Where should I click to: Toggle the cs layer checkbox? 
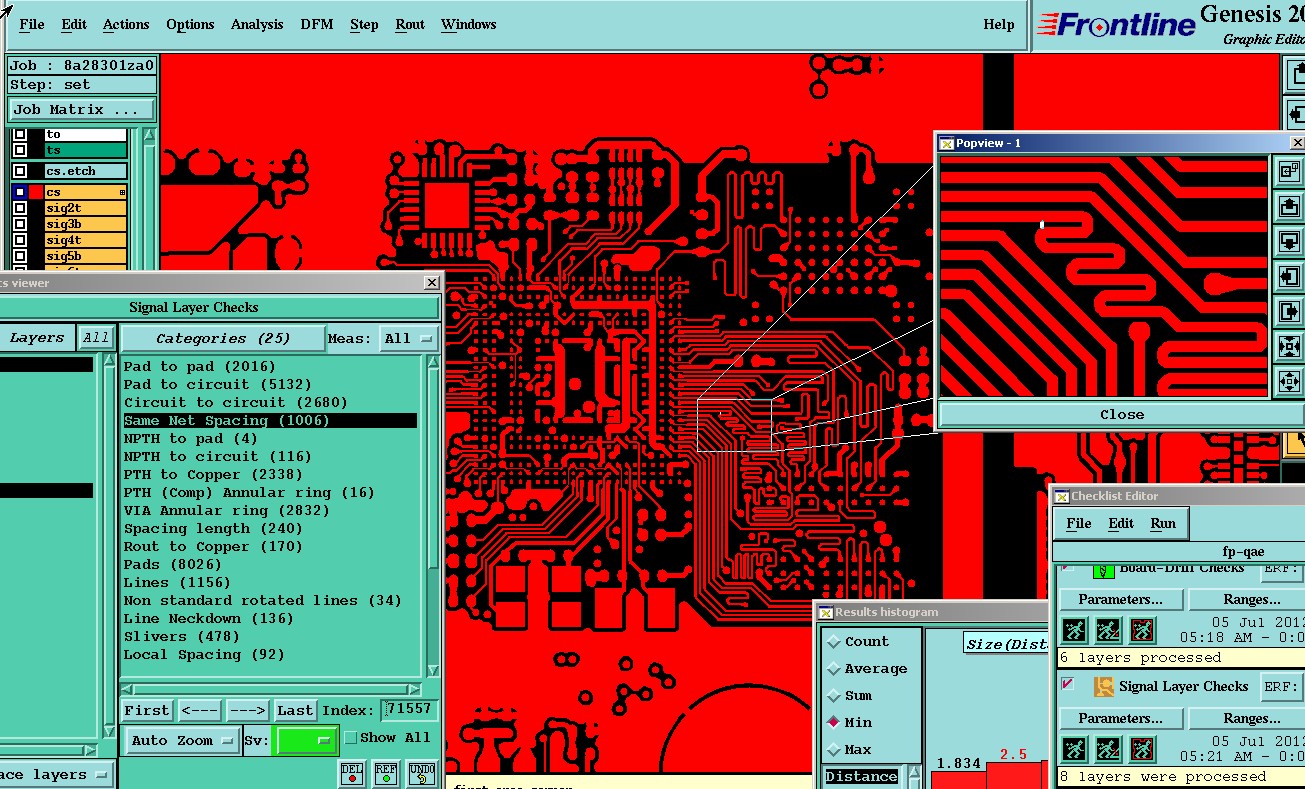20,192
